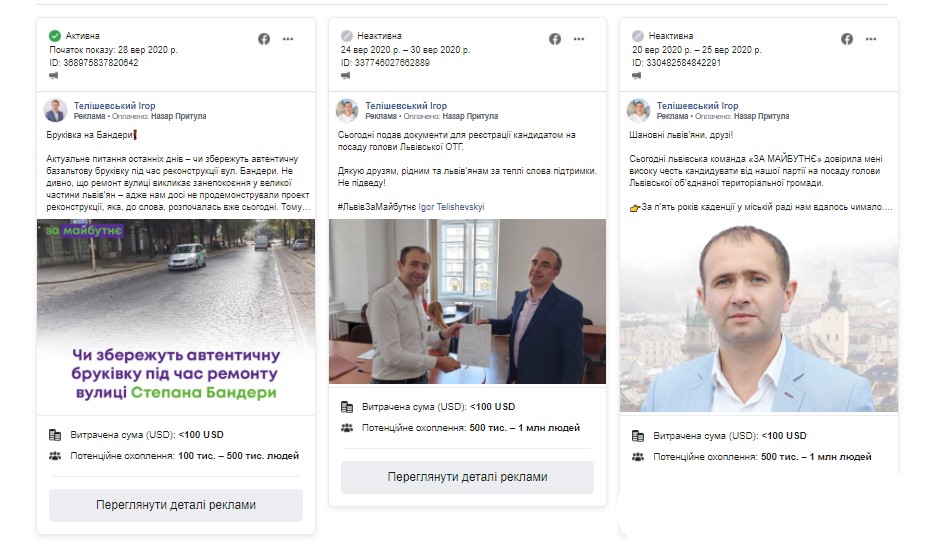Click the green Активна status checkmark icon

(55, 36)
